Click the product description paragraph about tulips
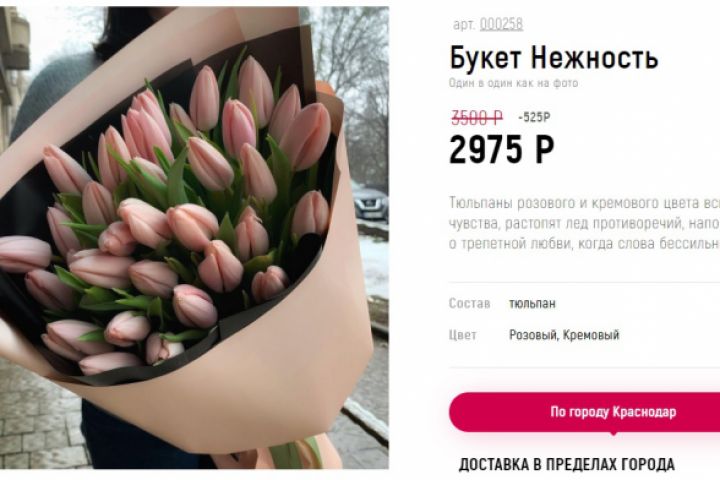The width and height of the screenshot is (720, 480). (x=584, y=223)
